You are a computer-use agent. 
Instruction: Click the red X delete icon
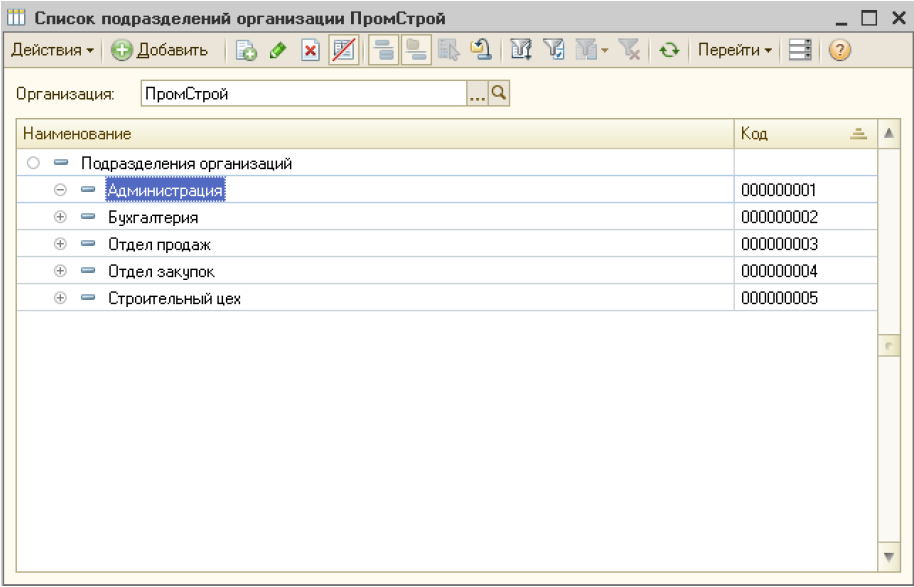pyautogui.click(x=310, y=50)
